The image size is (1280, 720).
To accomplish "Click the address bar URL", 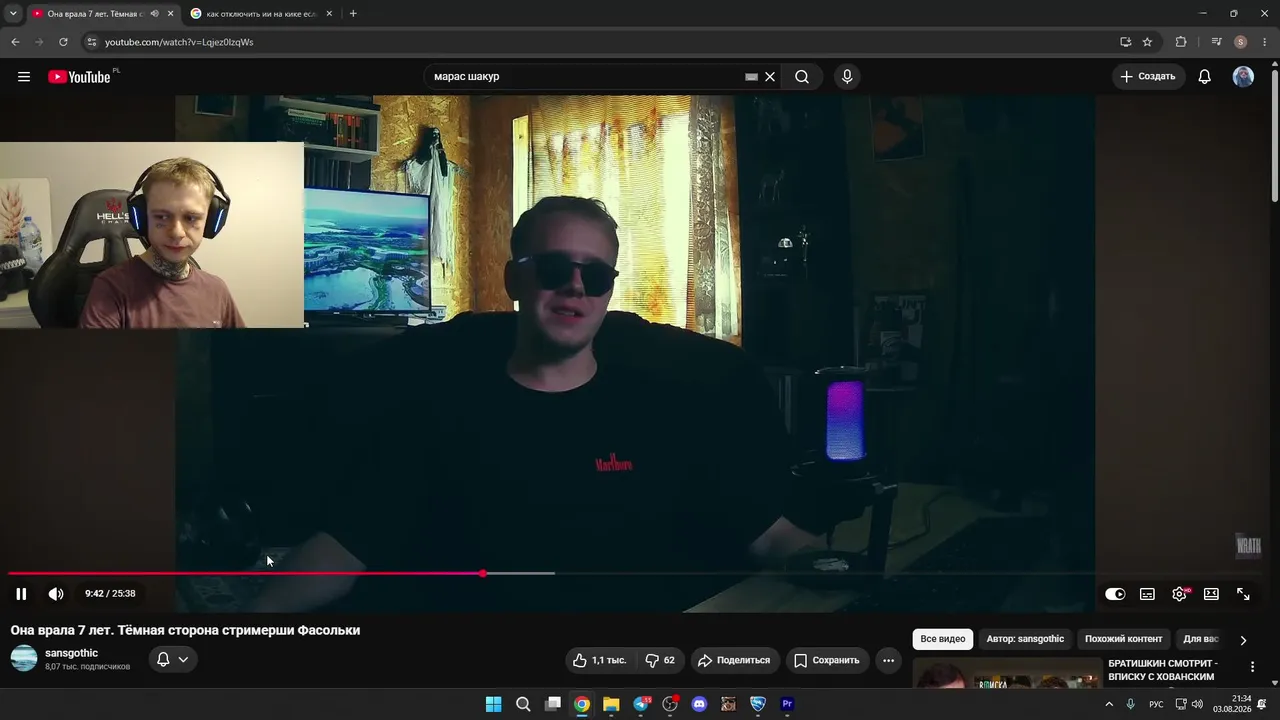I will 179,42.
